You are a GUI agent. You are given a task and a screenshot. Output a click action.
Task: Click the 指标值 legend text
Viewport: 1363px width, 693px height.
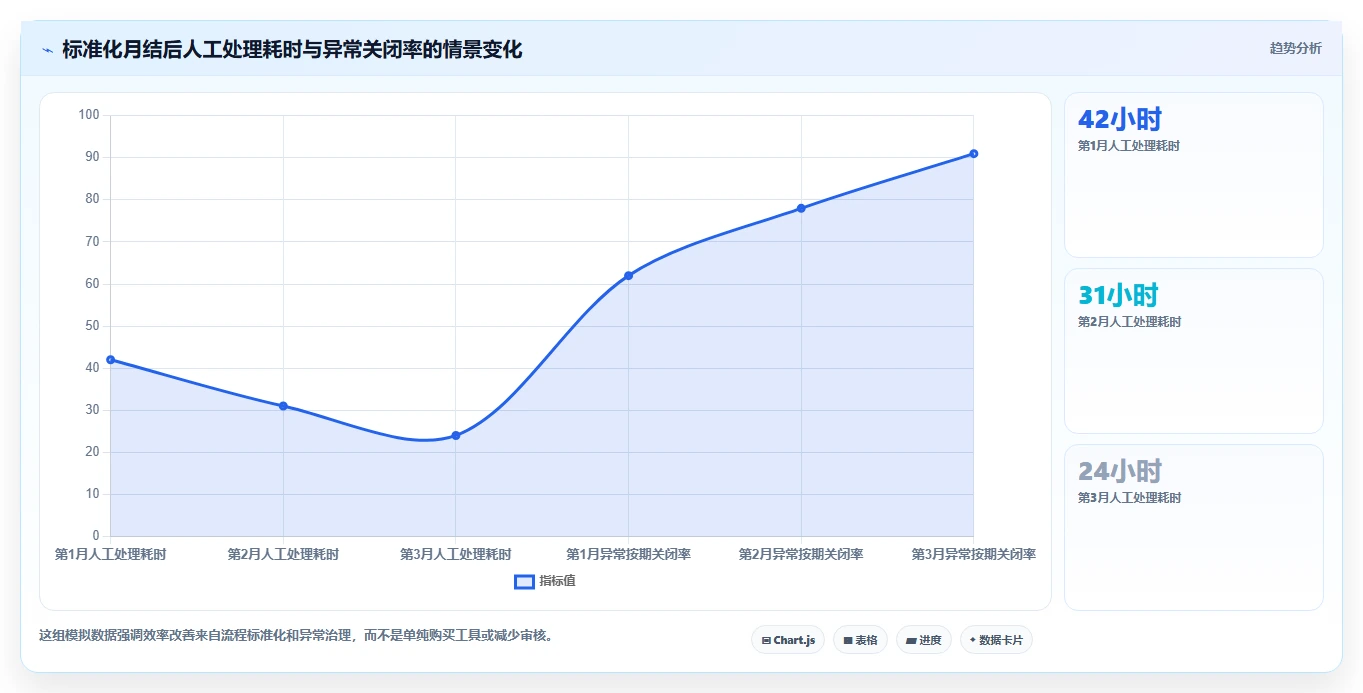tap(557, 581)
